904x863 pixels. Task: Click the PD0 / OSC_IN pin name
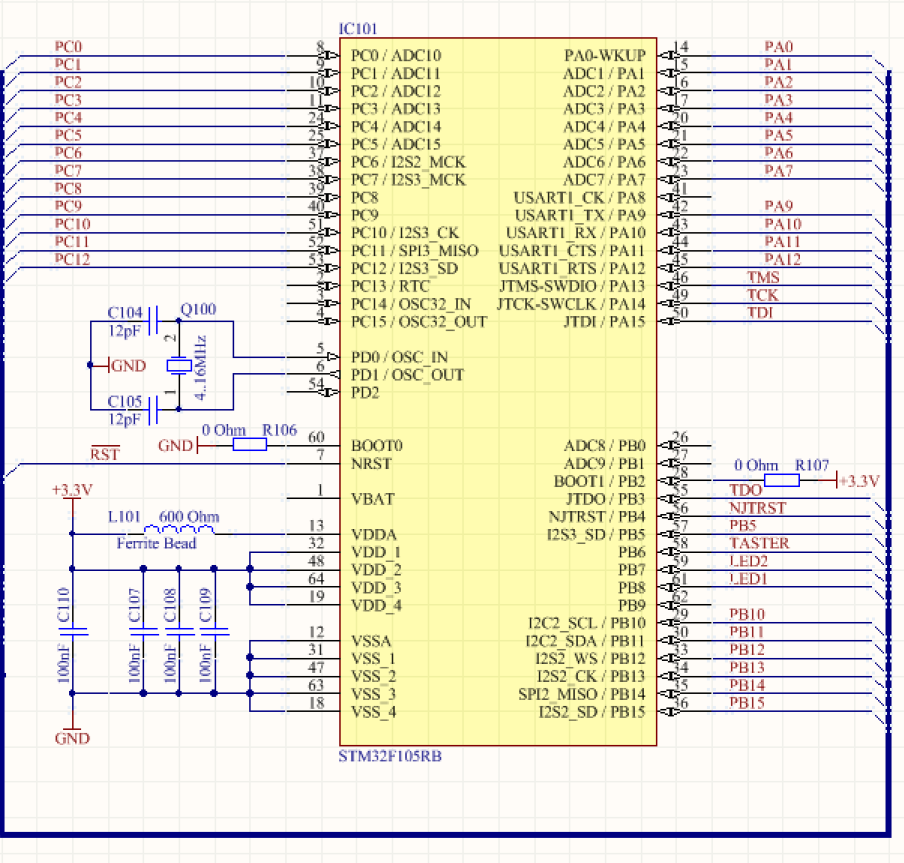[400, 357]
